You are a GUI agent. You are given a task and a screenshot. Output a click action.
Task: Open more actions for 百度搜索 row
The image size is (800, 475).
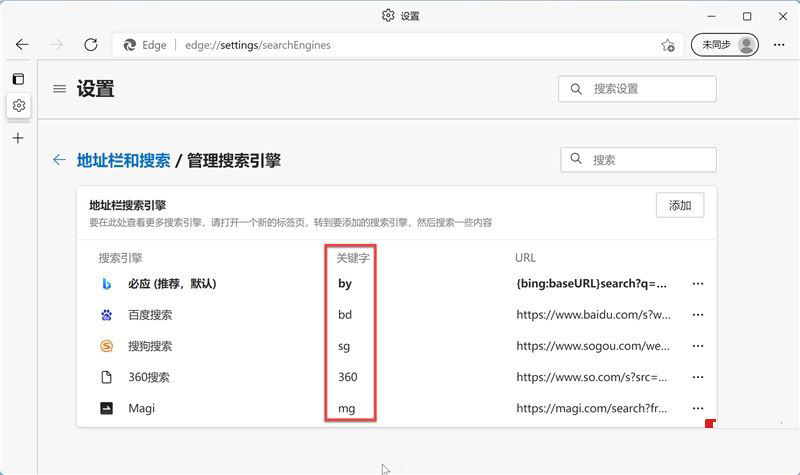[697, 315]
